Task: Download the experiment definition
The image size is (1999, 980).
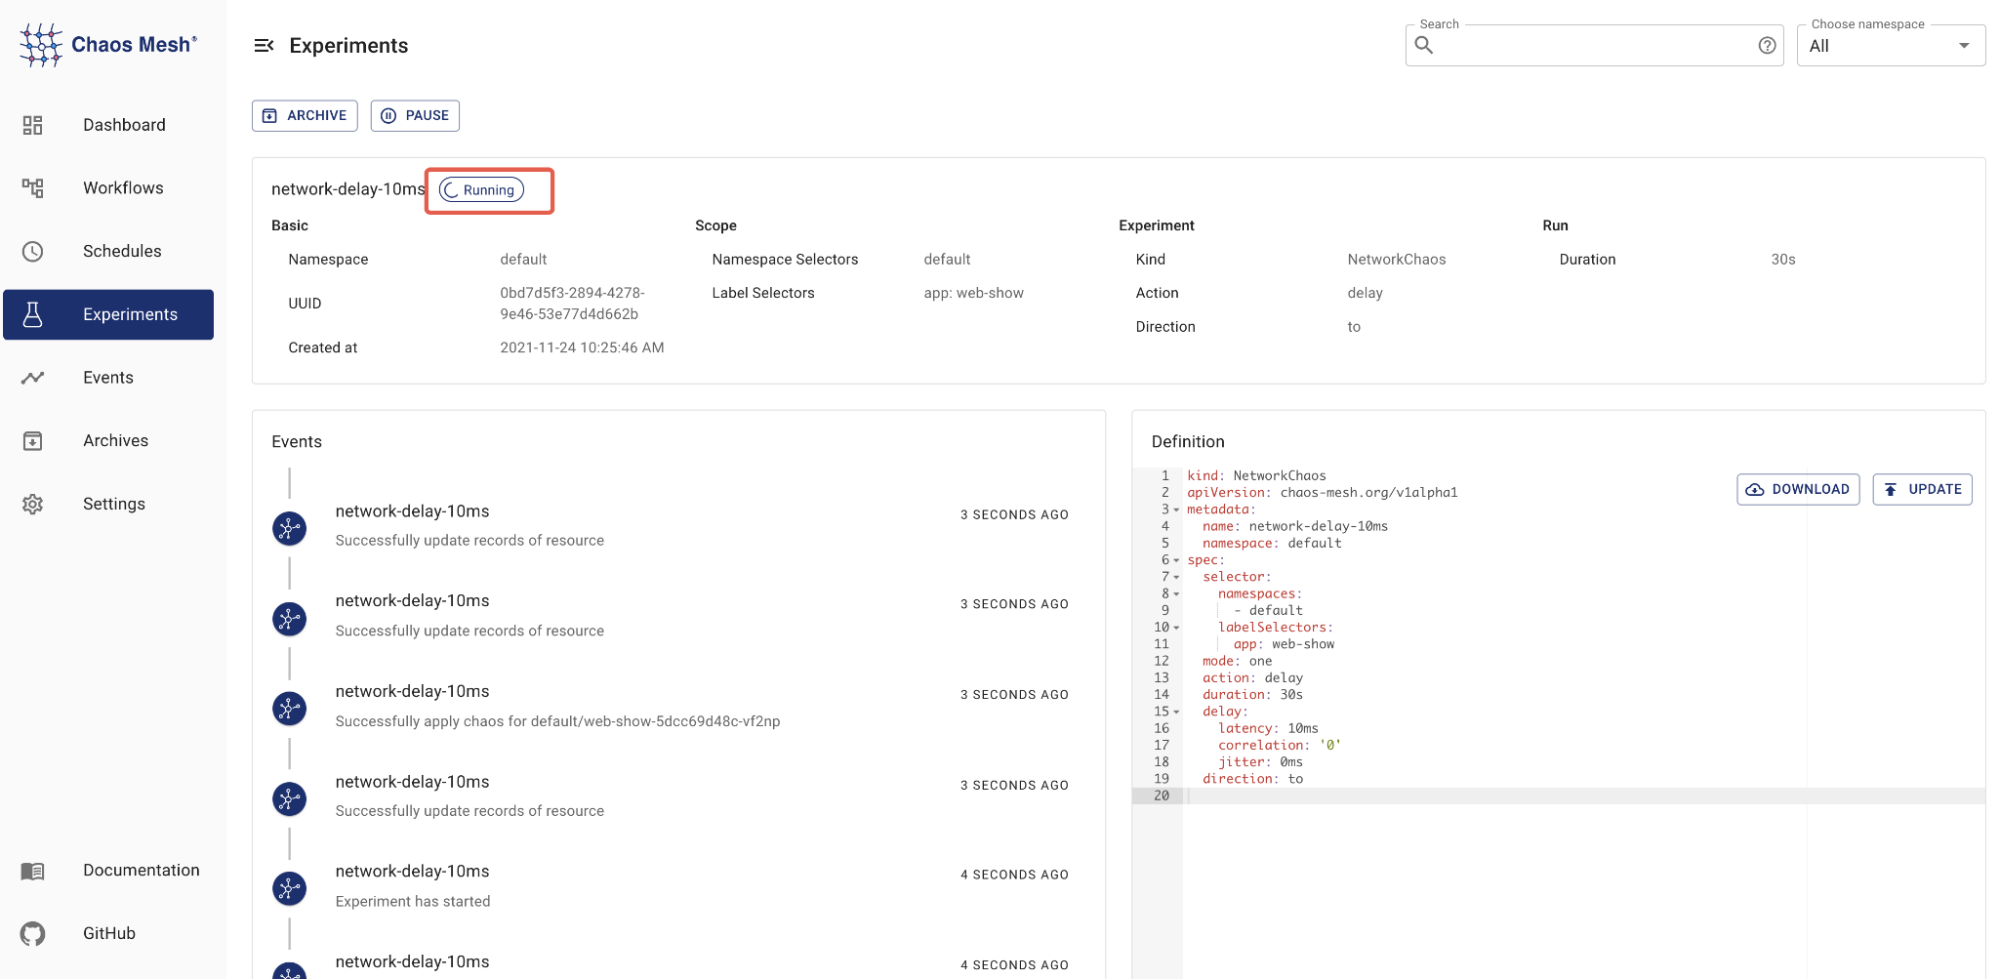Action: coord(1797,489)
